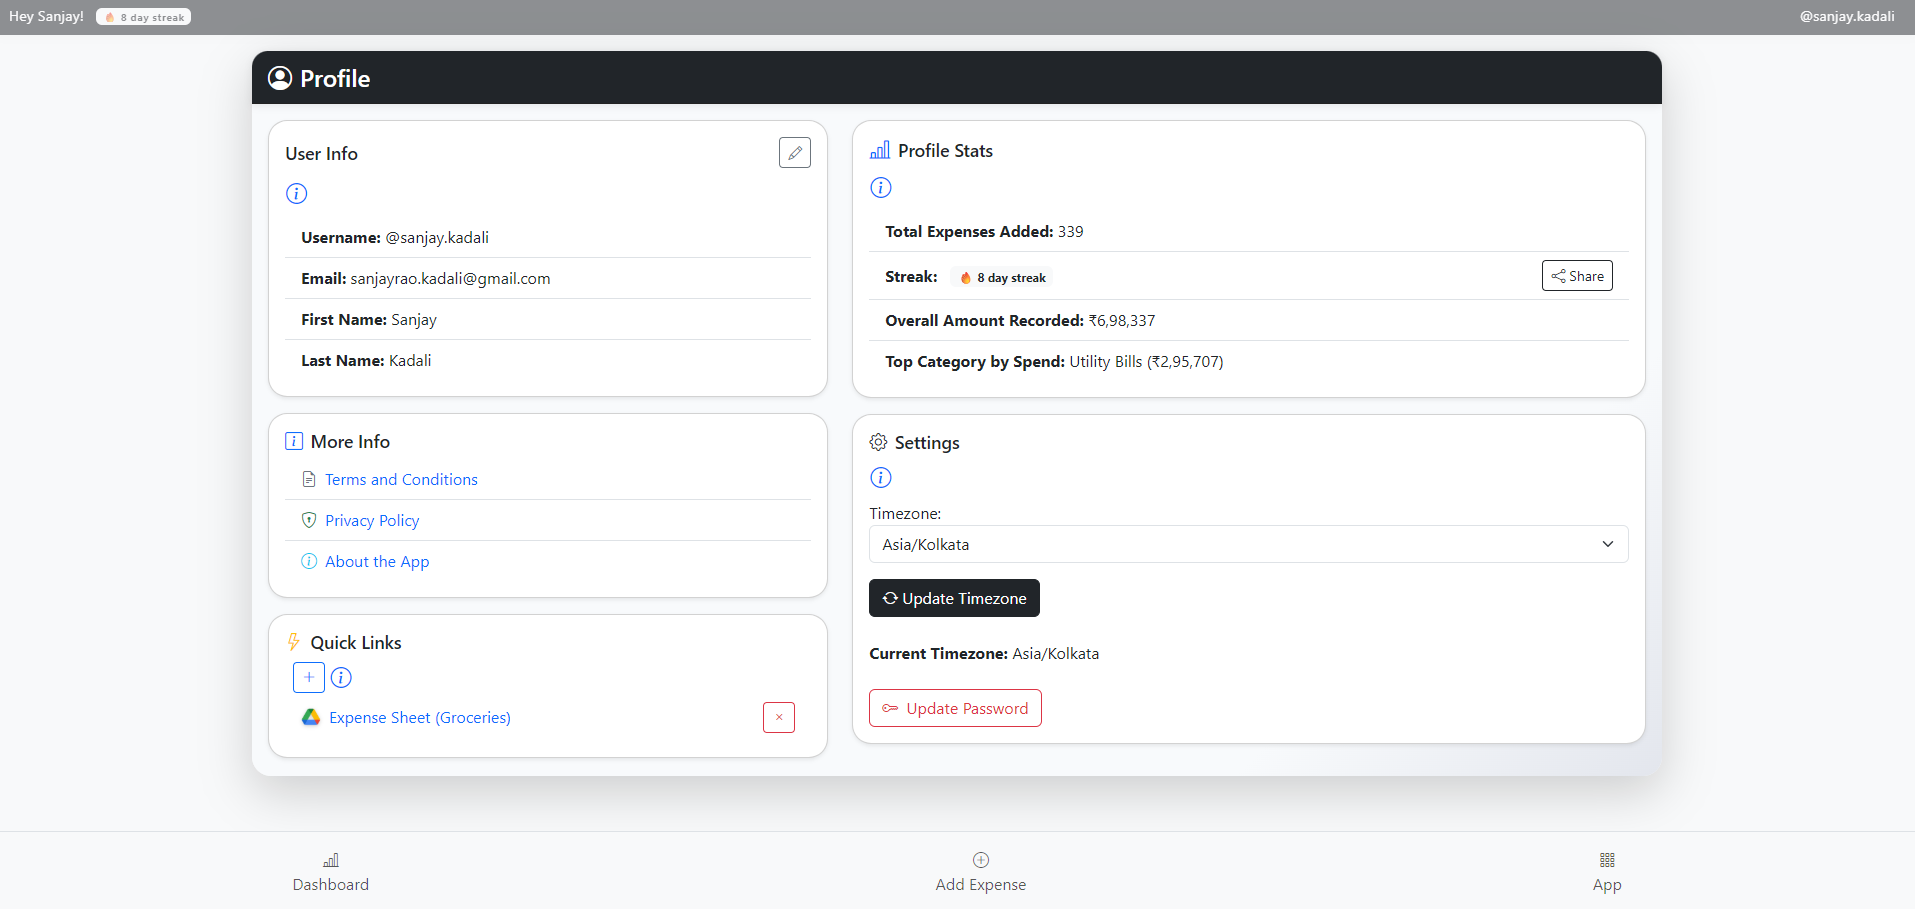Click the info icon under Settings heading
The image size is (1915, 909).
[x=880, y=478]
